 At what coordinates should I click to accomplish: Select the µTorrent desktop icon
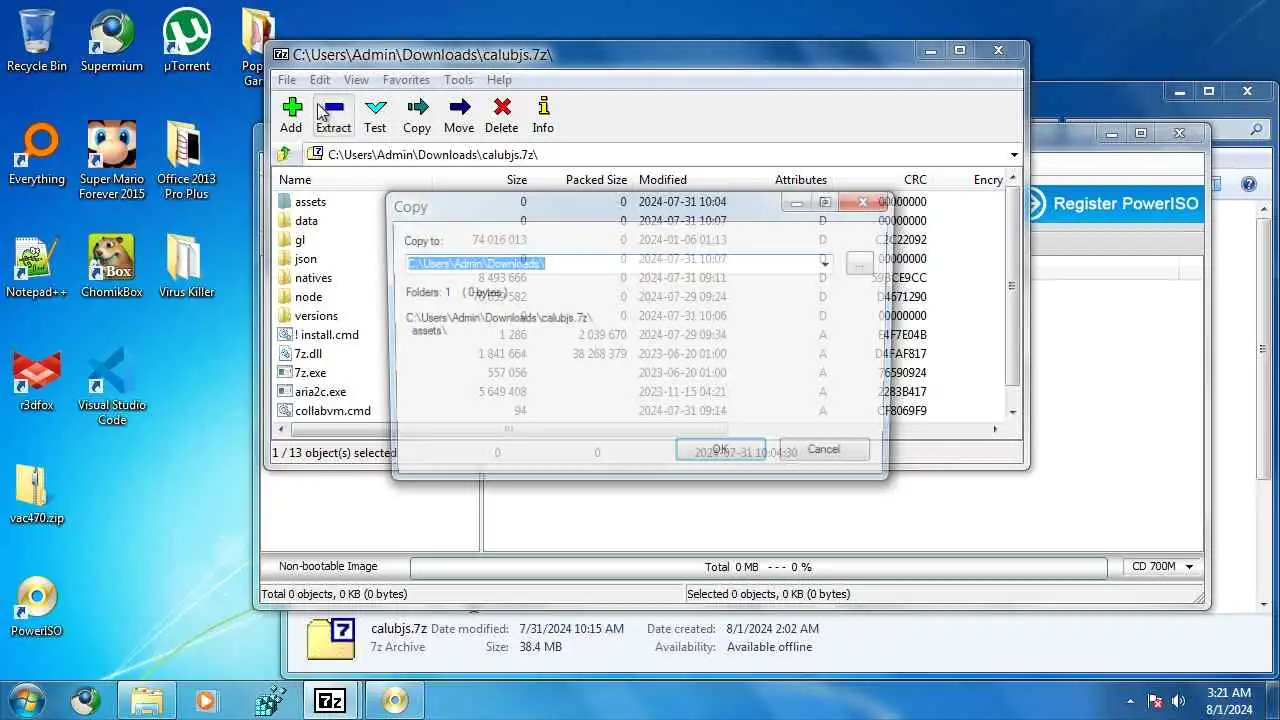pos(187,40)
